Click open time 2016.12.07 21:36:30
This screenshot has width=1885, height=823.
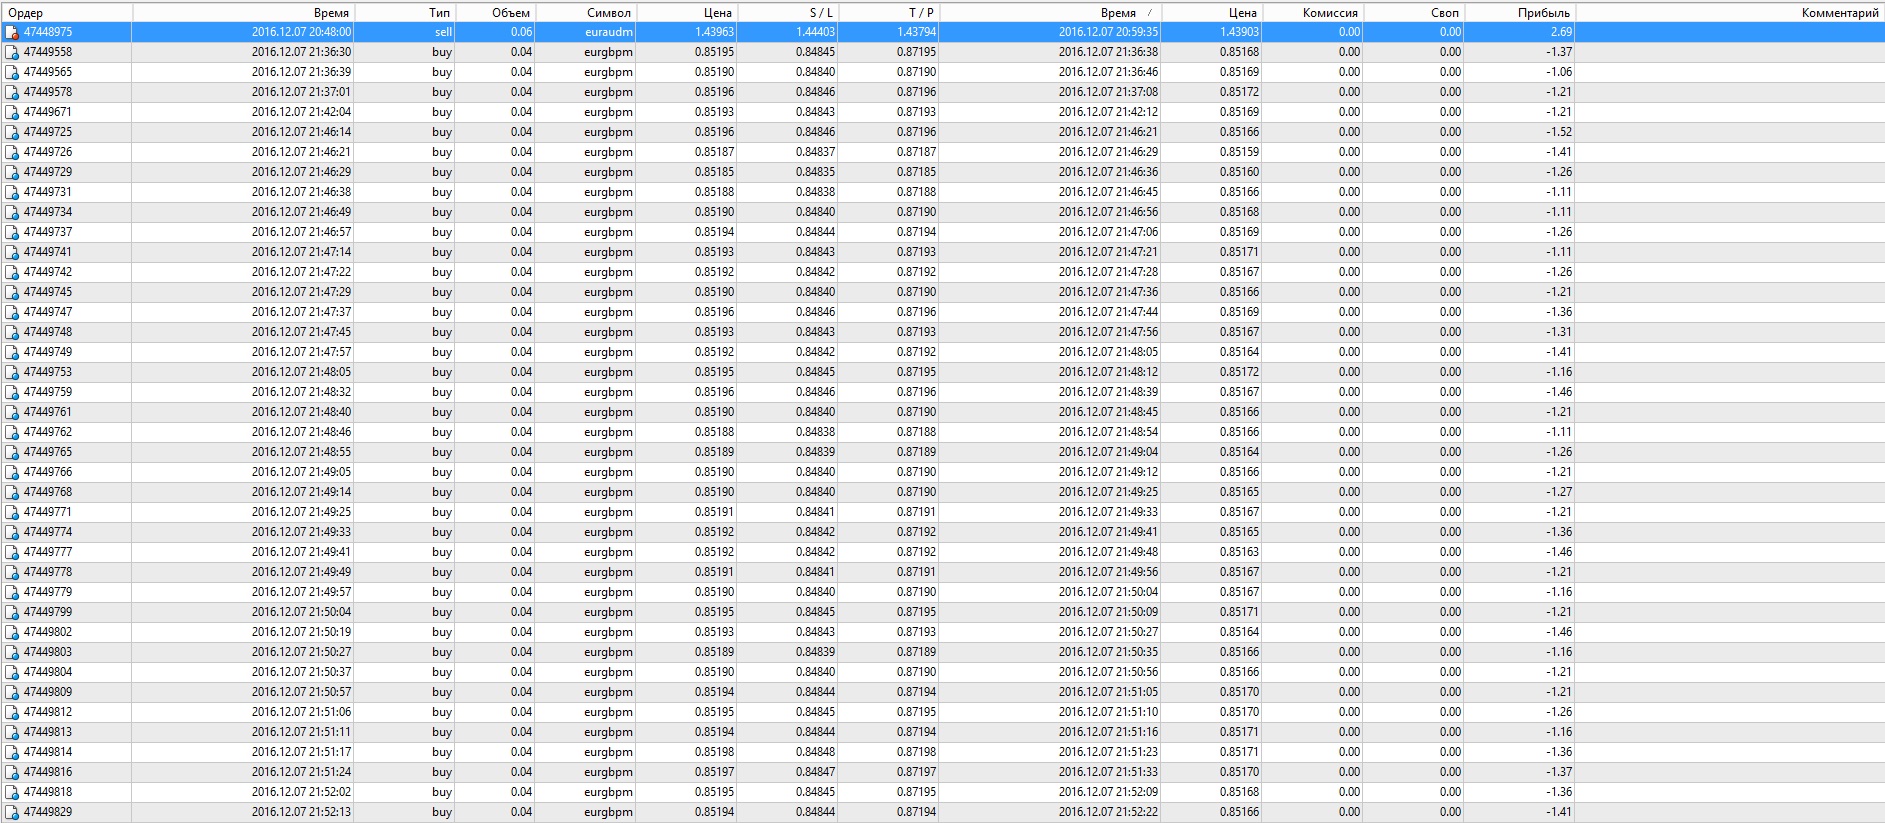[x=301, y=52]
